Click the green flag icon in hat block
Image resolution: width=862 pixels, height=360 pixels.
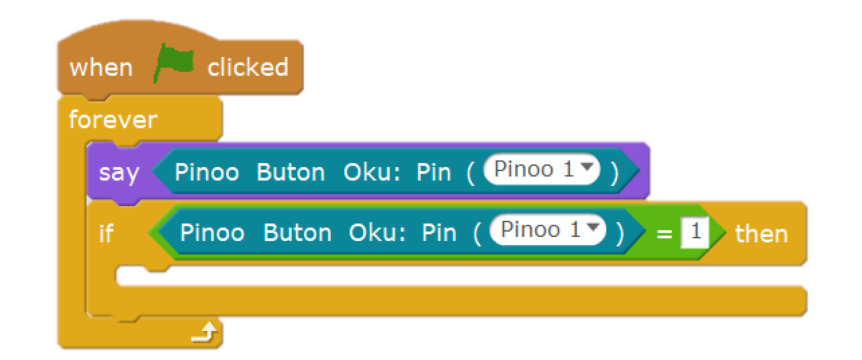[x=174, y=63]
